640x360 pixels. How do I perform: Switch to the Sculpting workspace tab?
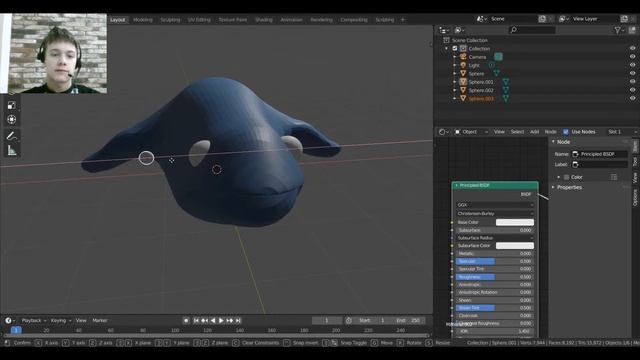point(170,20)
